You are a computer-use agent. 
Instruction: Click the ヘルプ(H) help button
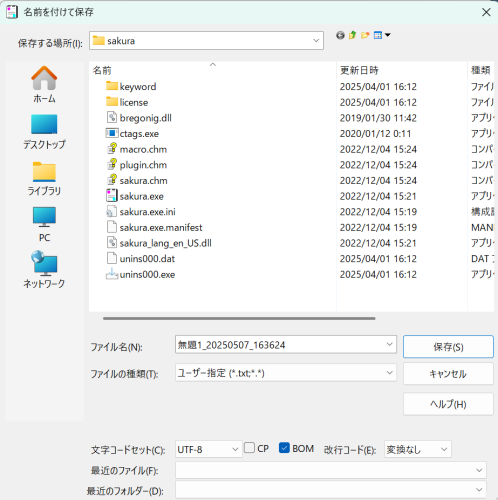[x=448, y=404]
